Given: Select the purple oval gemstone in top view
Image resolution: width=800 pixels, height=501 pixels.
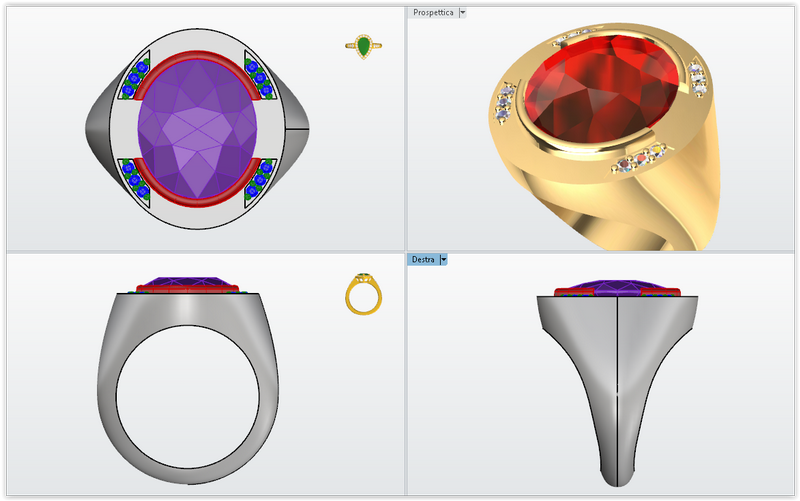Looking at the screenshot, I should click(197, 129).
